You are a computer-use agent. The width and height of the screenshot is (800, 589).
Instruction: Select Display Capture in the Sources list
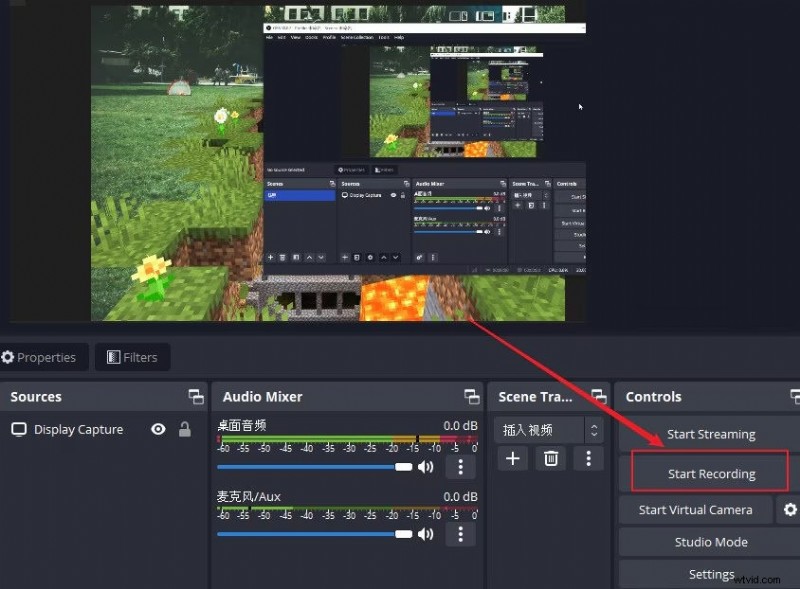click(80, 429)
